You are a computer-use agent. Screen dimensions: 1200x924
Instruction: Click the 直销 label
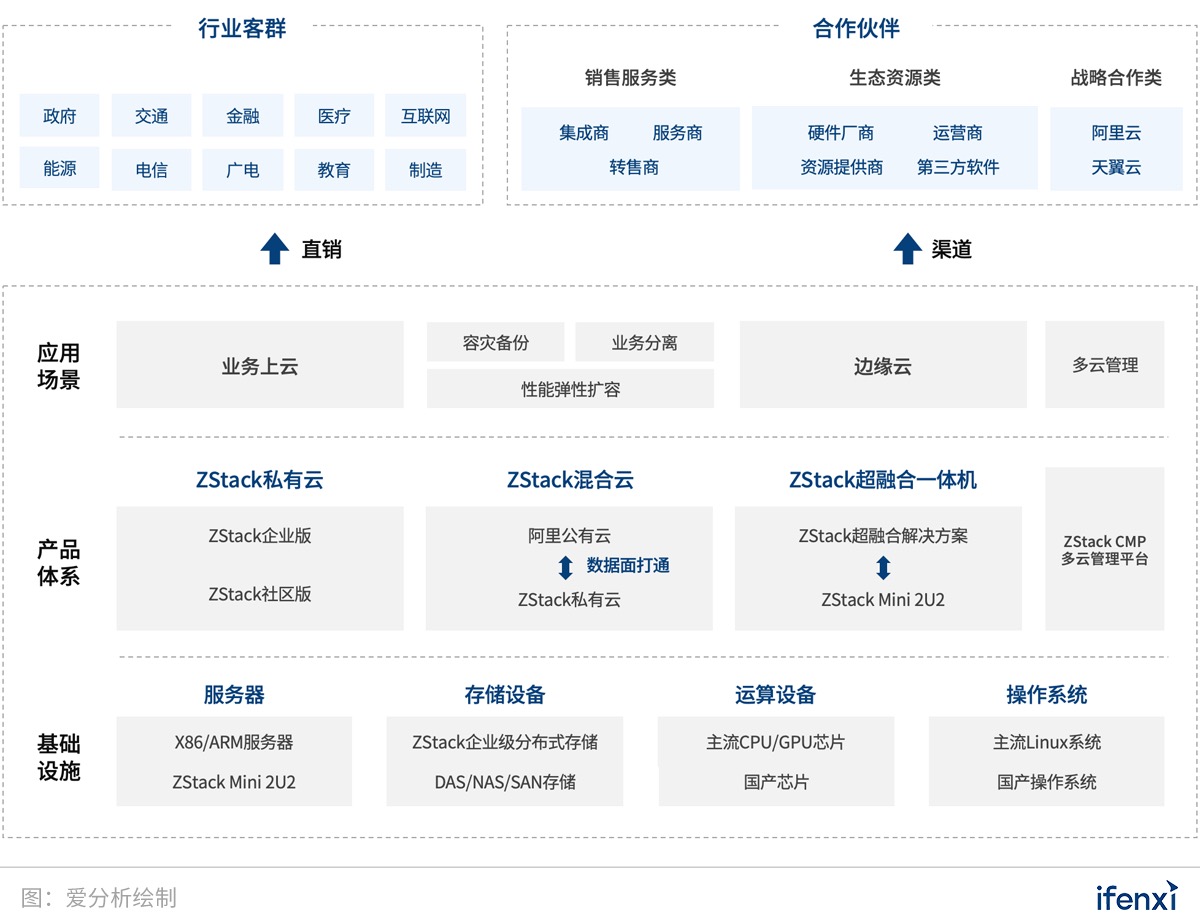(x=321, y=249)
